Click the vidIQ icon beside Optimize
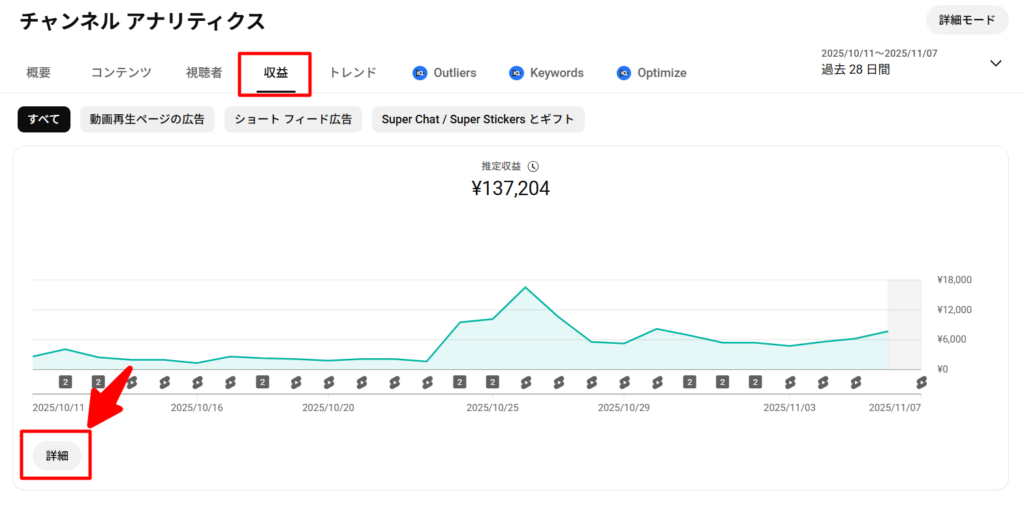This screenshot has height=505, width=1024. click(x=624, y=73)
